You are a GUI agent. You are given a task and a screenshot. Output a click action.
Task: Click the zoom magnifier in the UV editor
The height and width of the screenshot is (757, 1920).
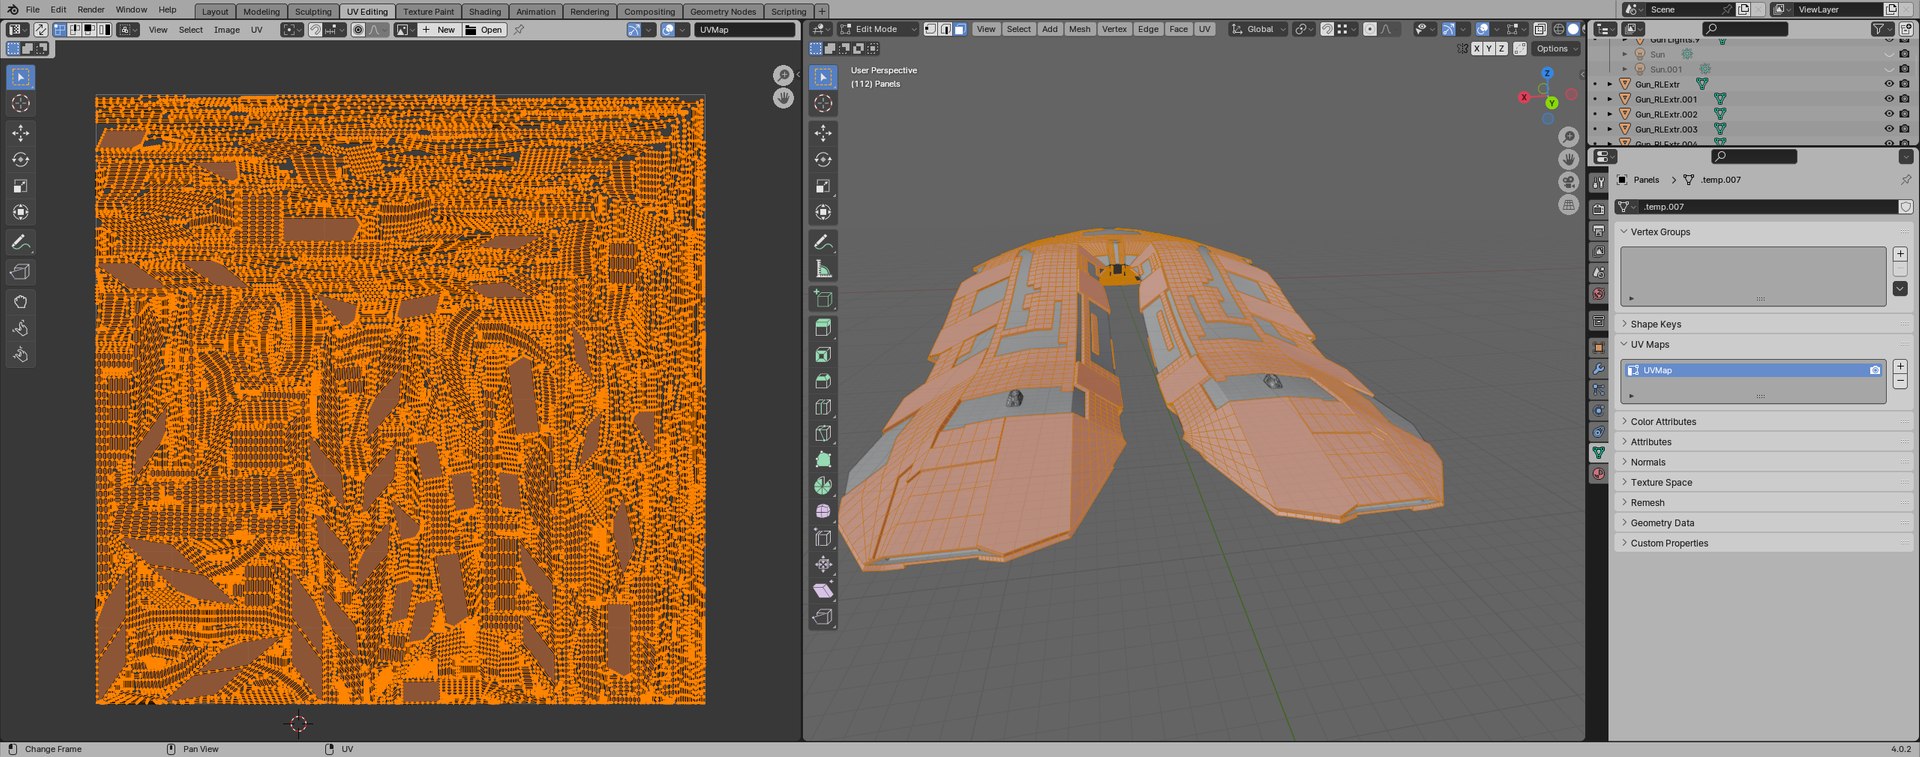(783, 76)
